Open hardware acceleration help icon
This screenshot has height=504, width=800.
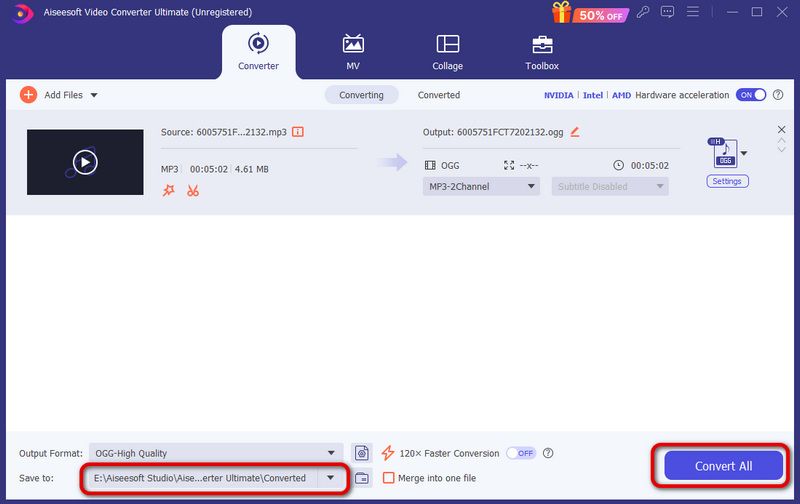(x=778, y=95)
